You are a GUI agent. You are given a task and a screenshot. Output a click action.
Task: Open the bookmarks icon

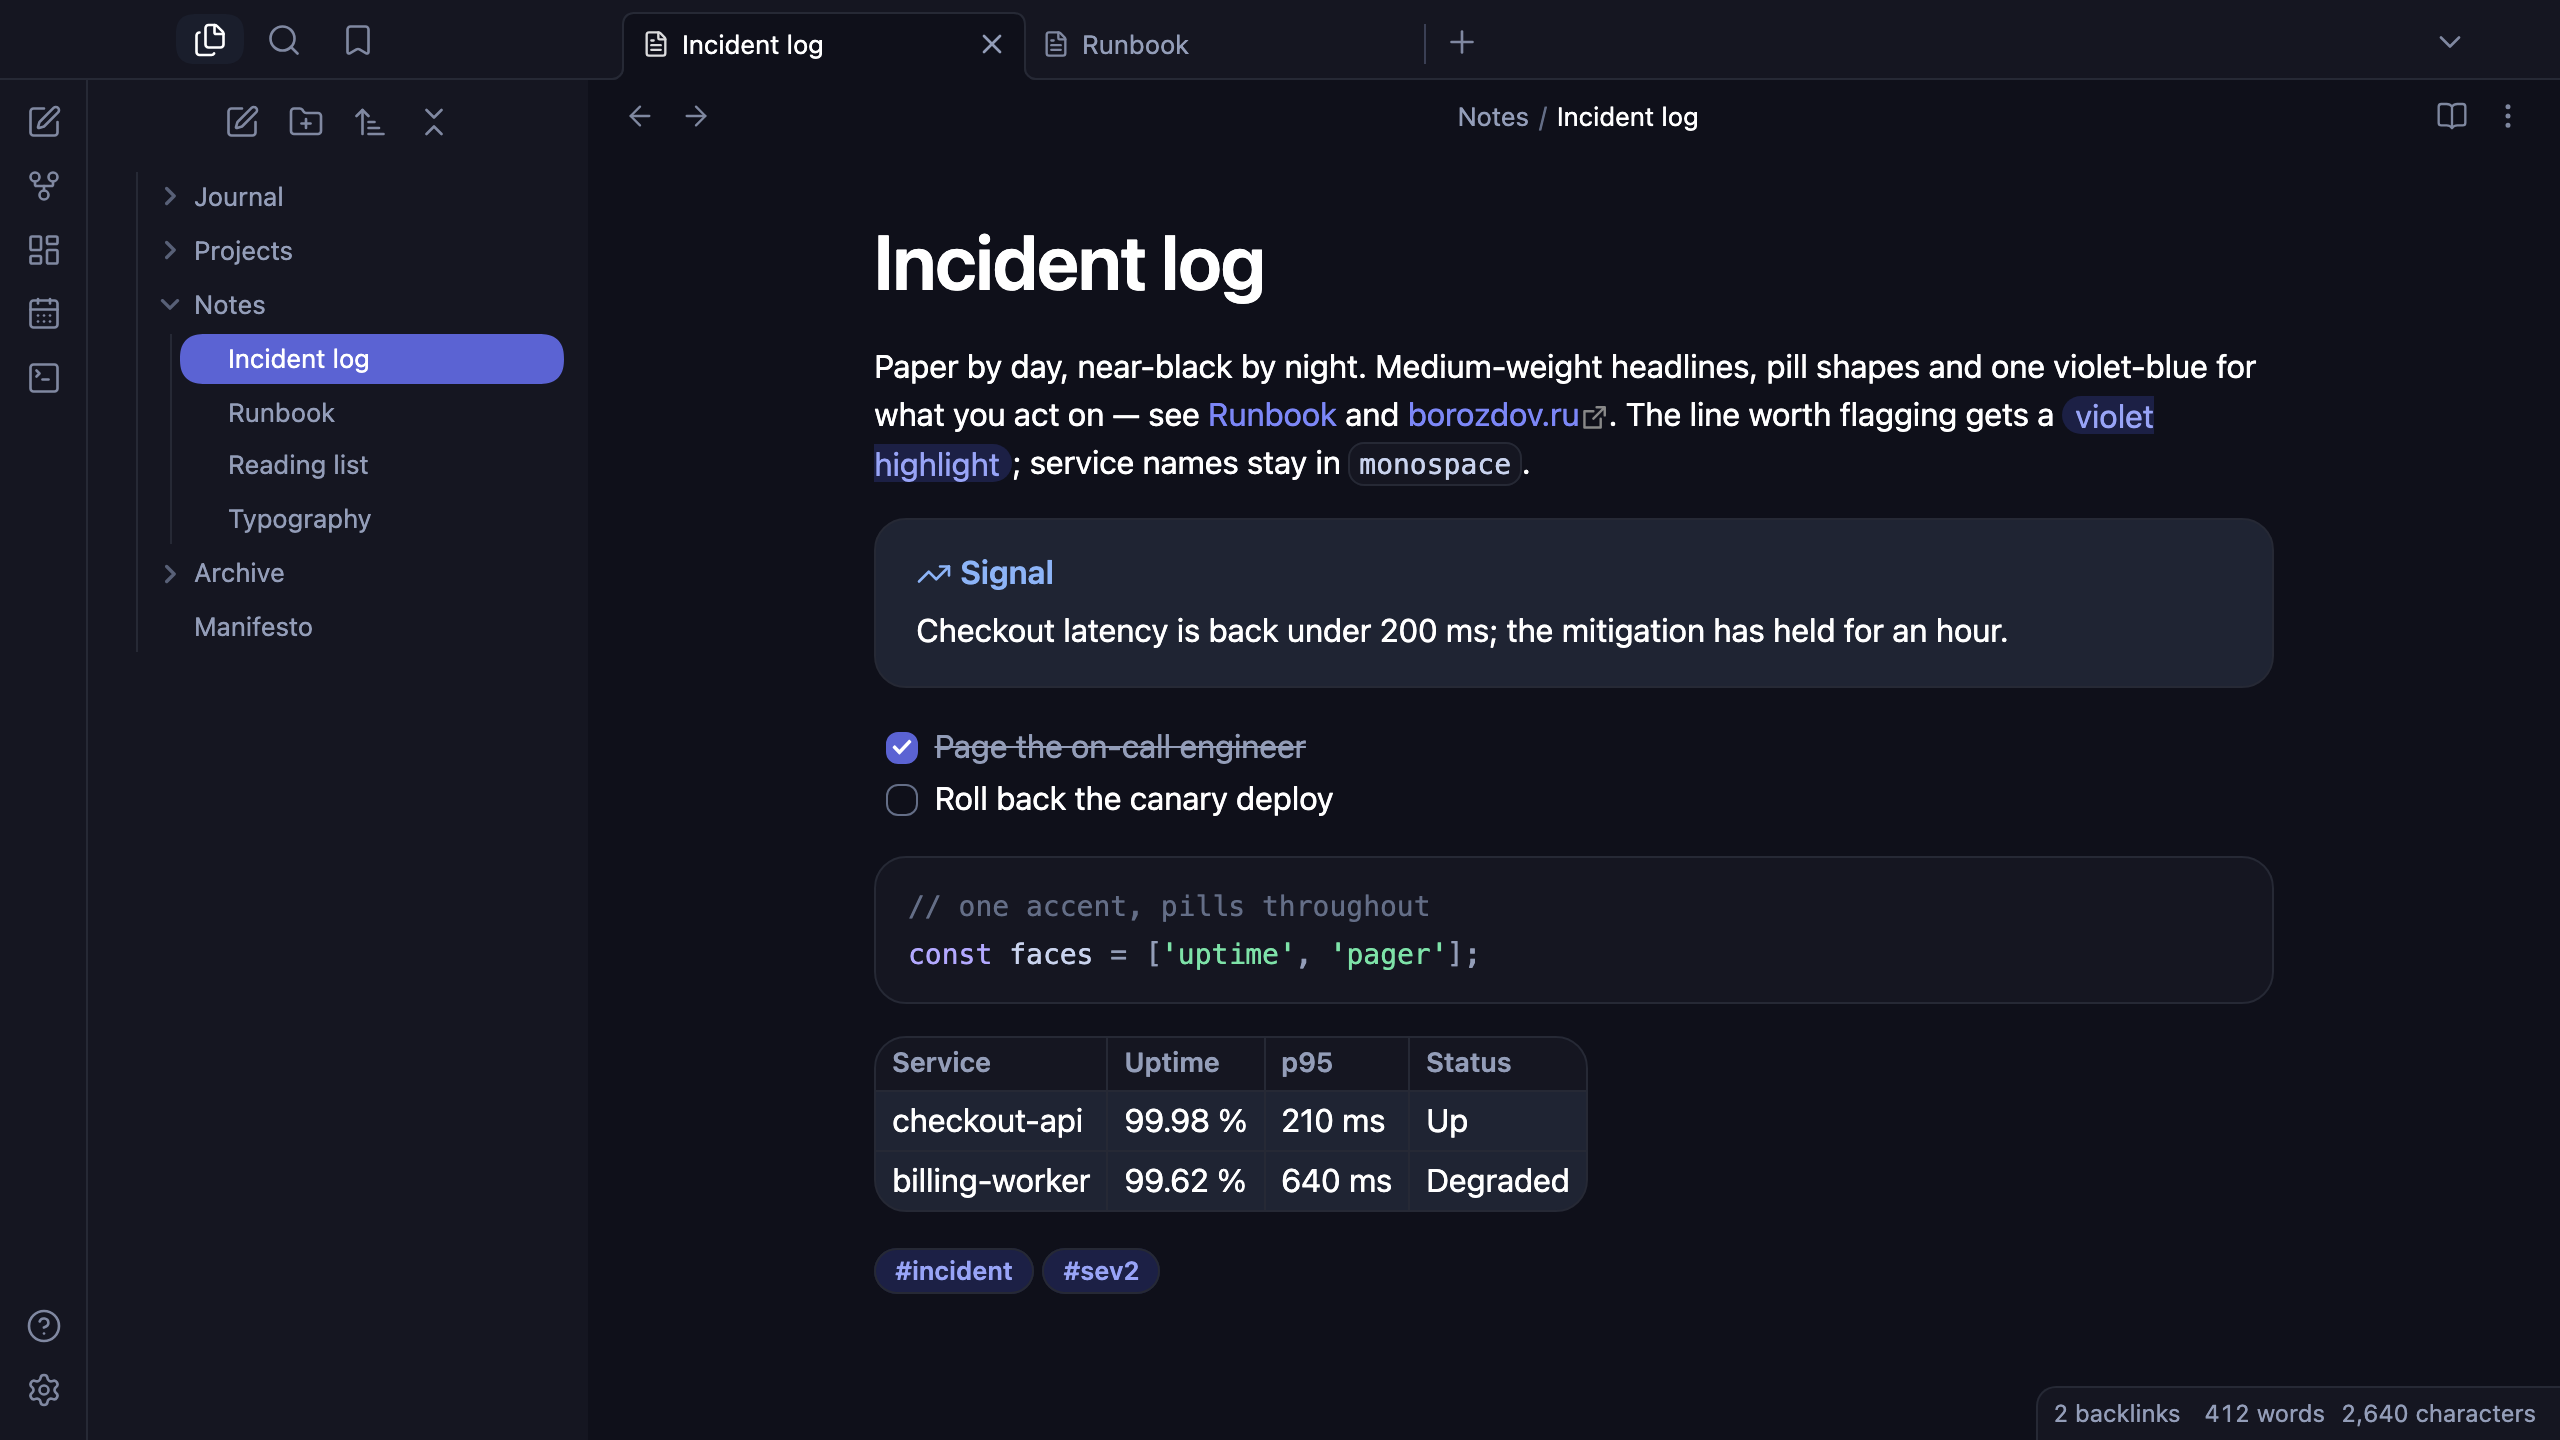357,40
